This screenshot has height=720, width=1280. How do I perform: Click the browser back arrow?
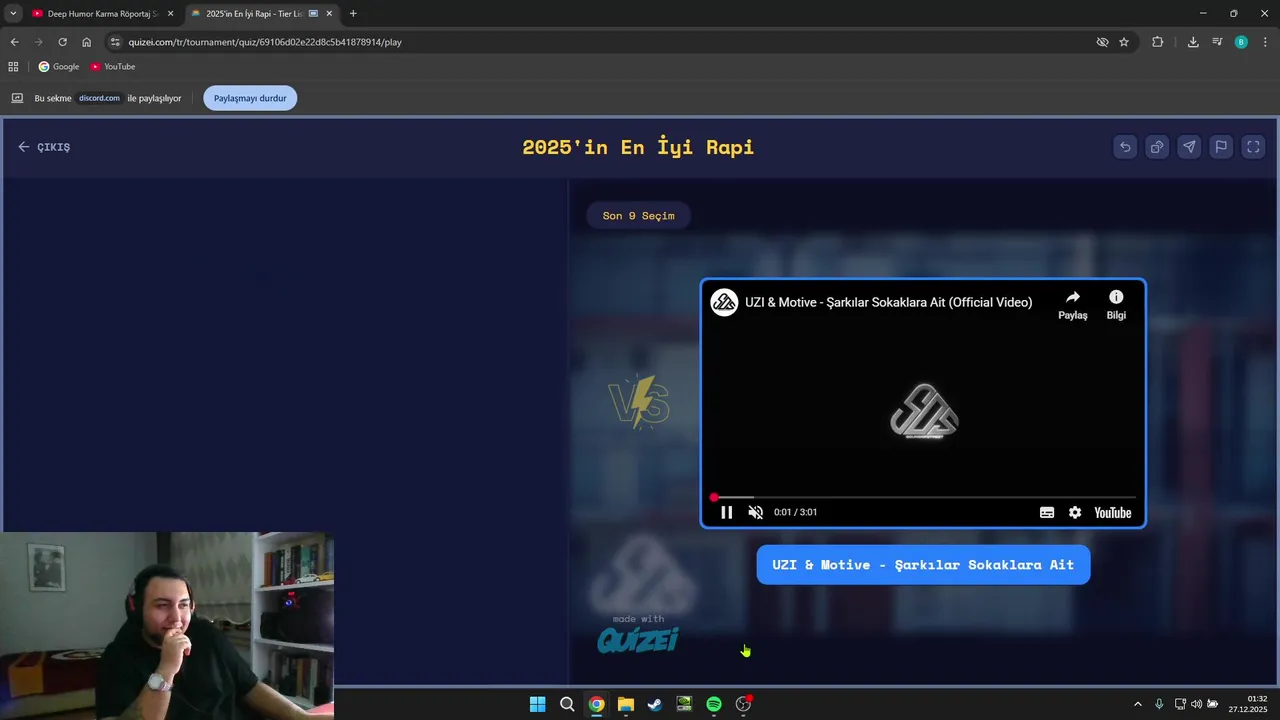click(14, 42)
